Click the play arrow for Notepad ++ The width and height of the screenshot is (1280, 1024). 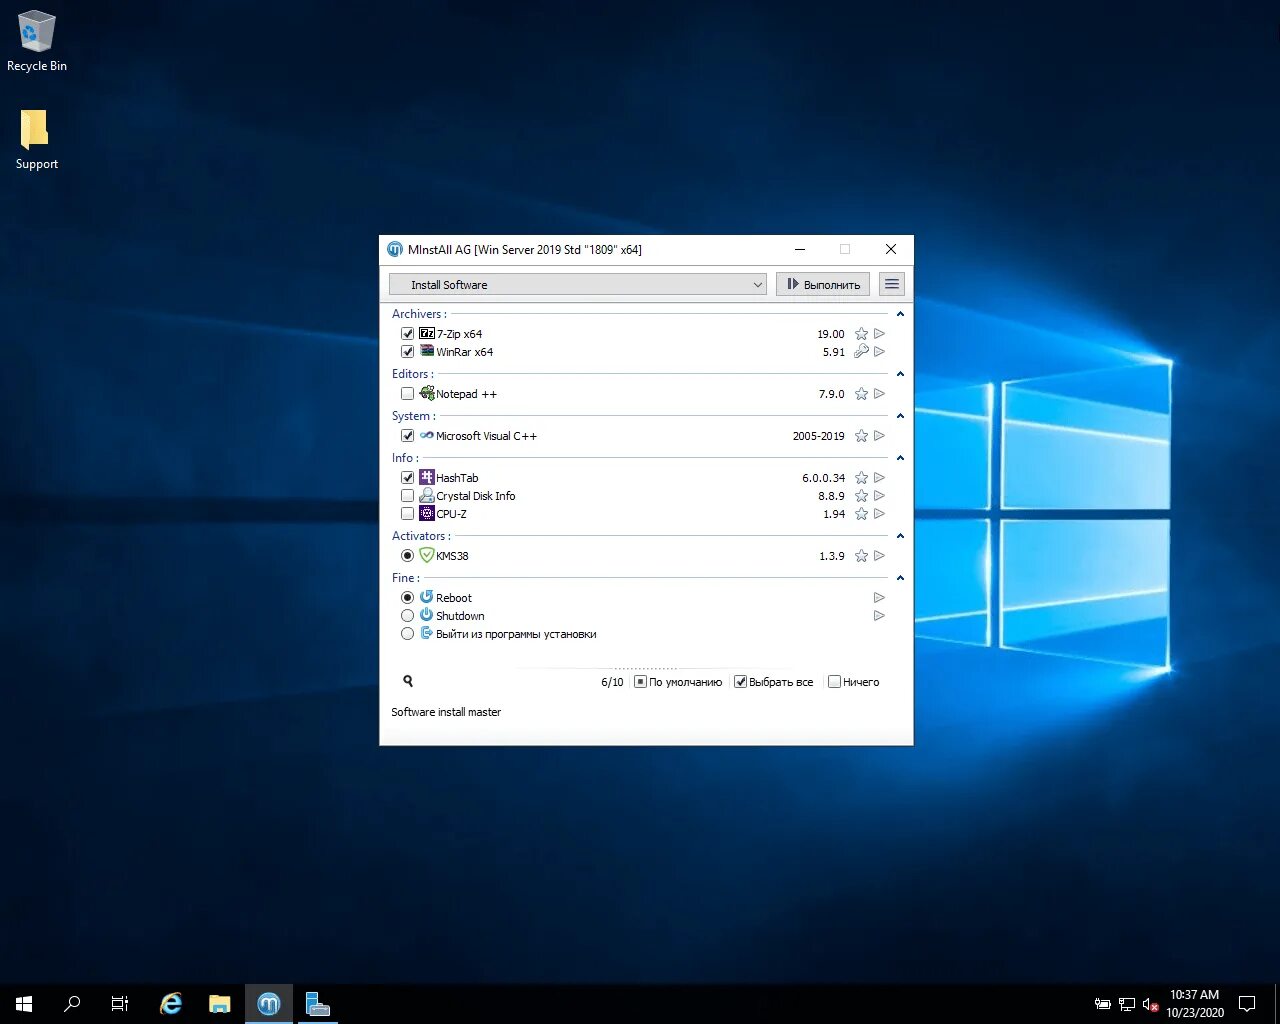(x=880, y=394)
